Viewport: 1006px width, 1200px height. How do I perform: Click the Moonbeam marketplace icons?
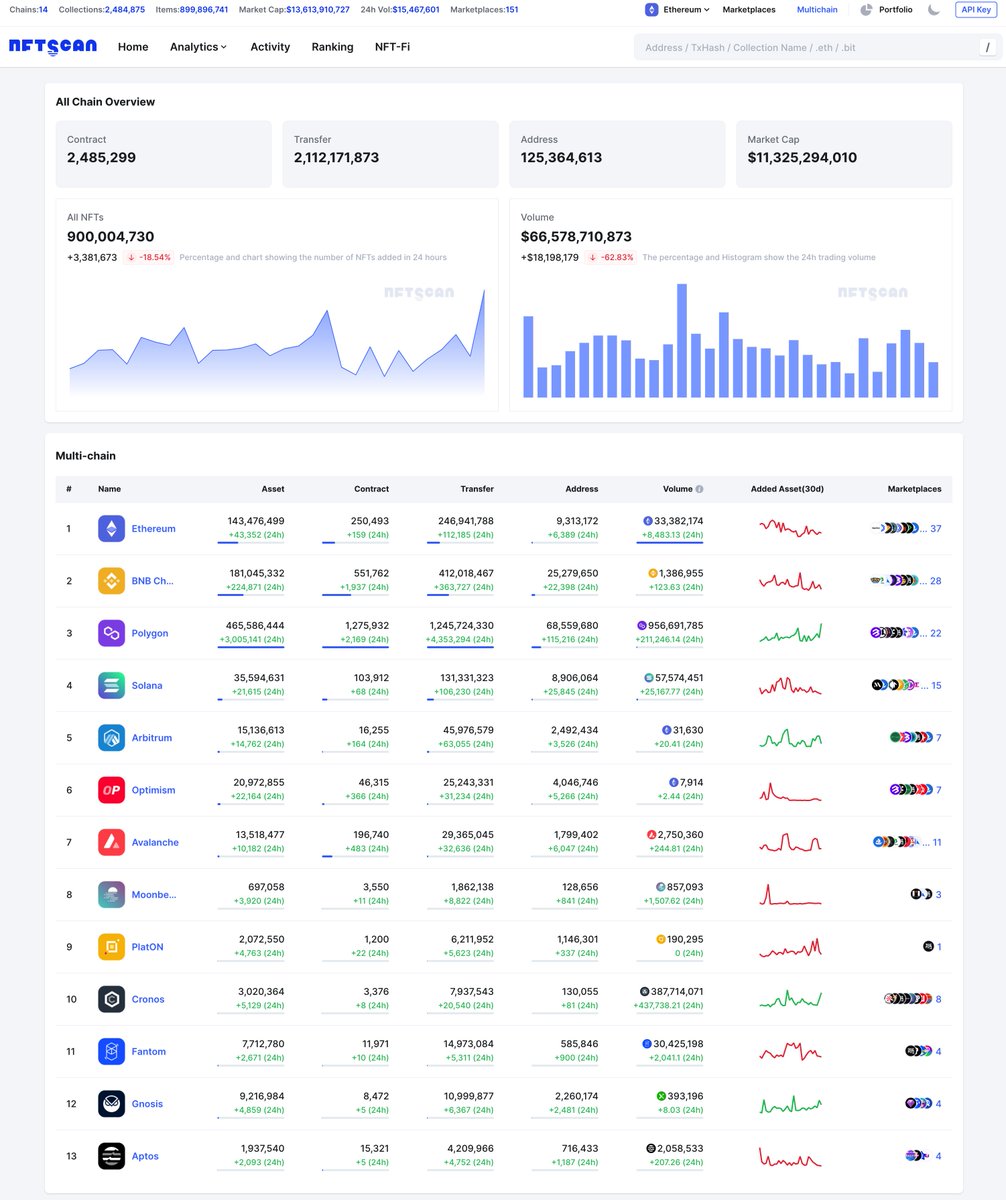click(921, 894)
